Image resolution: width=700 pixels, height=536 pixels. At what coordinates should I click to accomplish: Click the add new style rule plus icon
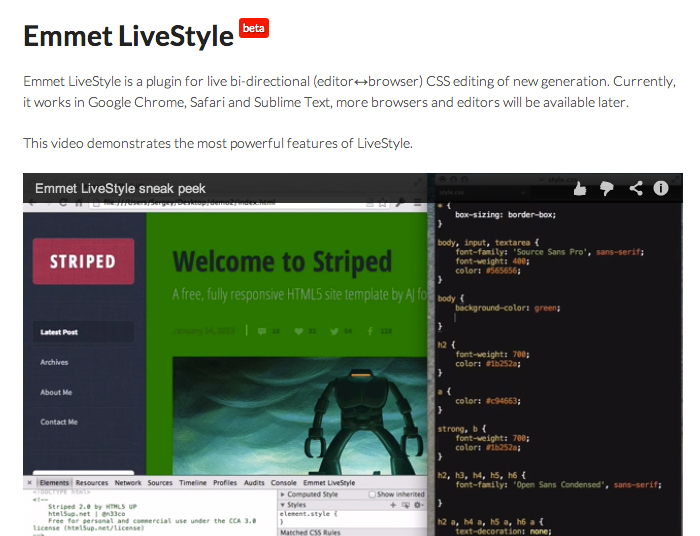pyautogui.click(x=393, y=506)
